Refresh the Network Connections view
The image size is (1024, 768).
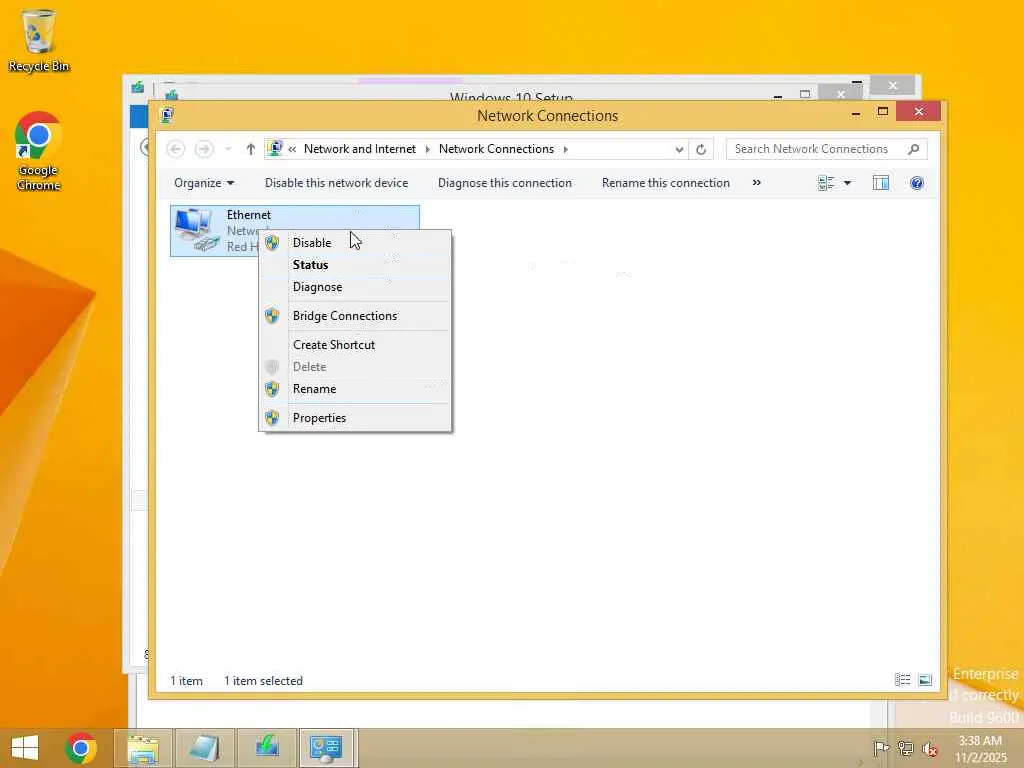click(701, 150)
